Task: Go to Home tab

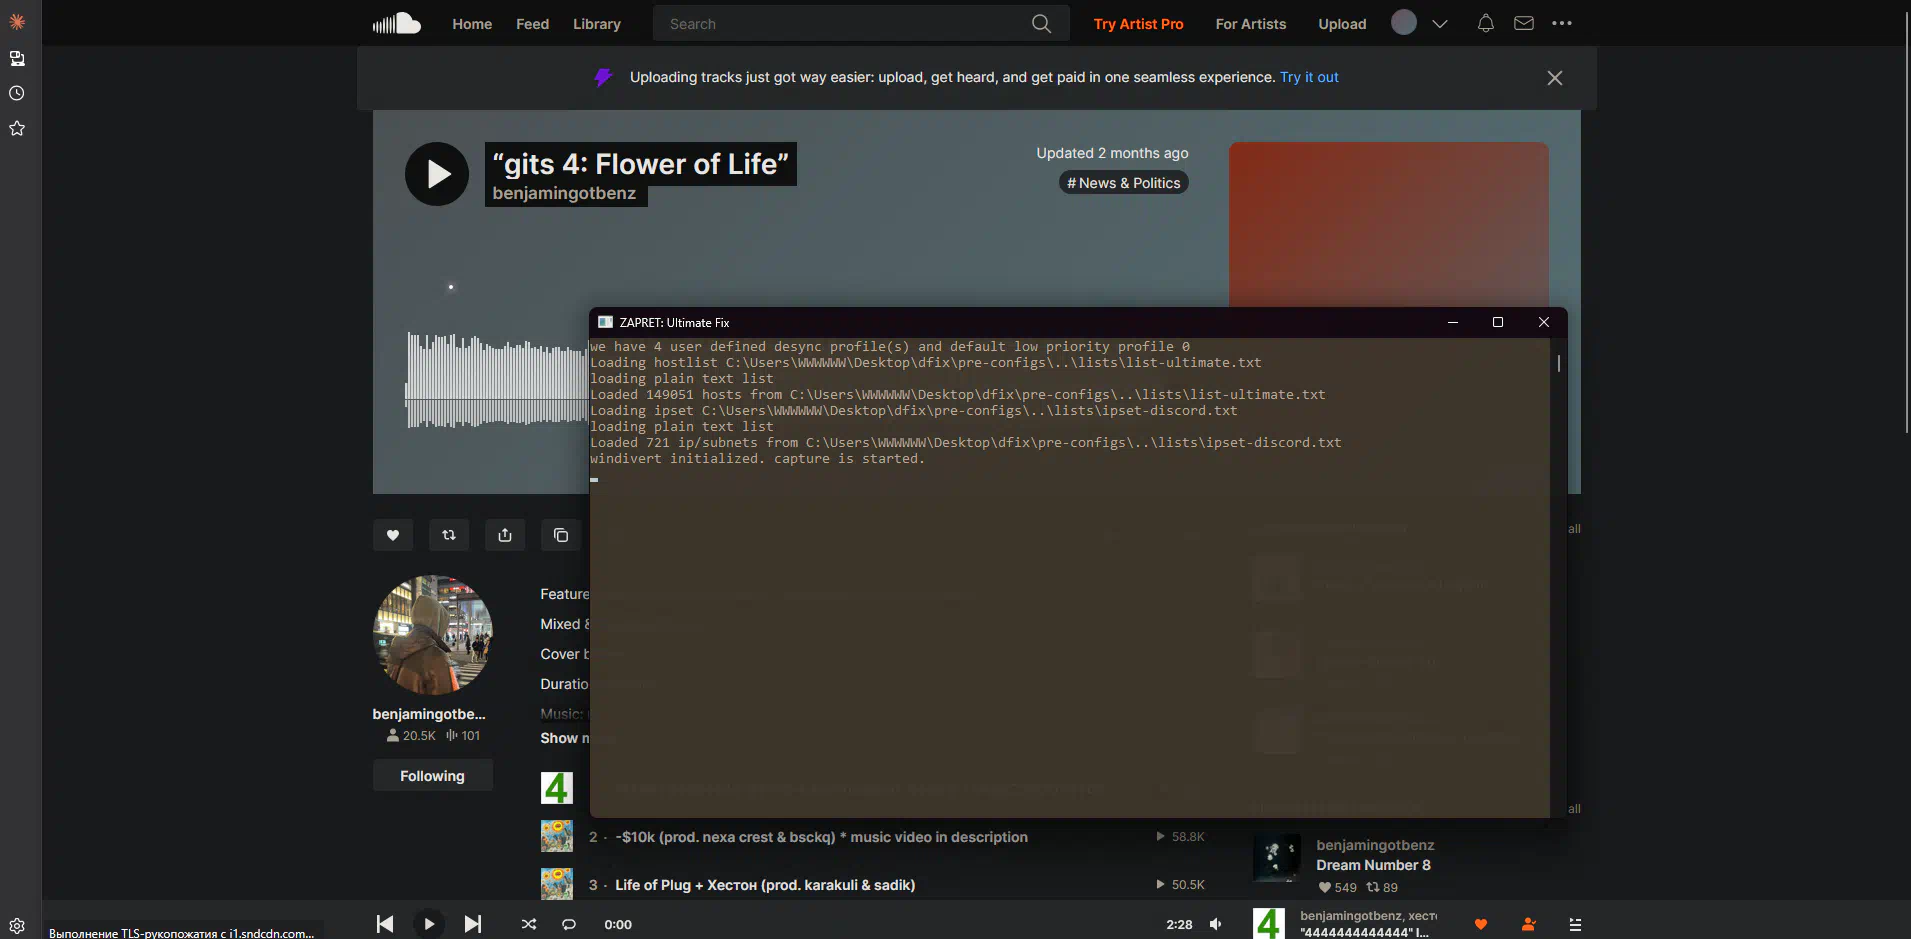Action: [472, 24]
